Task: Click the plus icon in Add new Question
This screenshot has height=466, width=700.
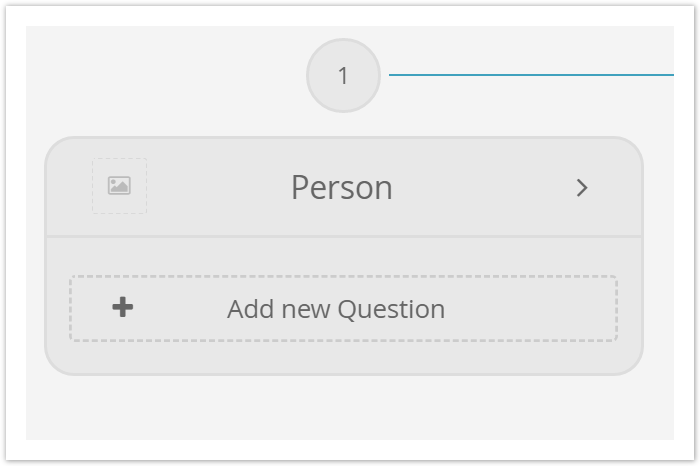Action: [123, 307]
